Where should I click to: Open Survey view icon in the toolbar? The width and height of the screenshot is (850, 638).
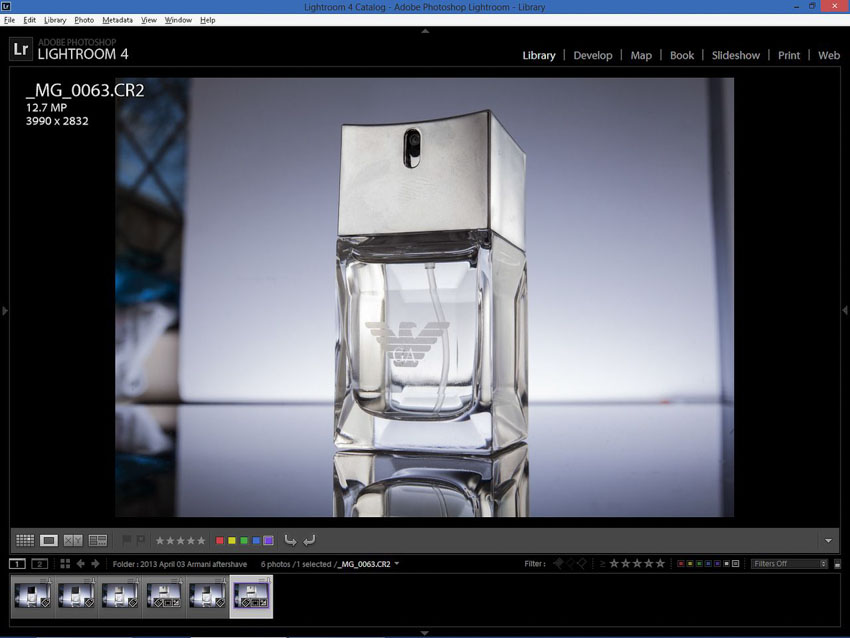[x=98, y=540]
